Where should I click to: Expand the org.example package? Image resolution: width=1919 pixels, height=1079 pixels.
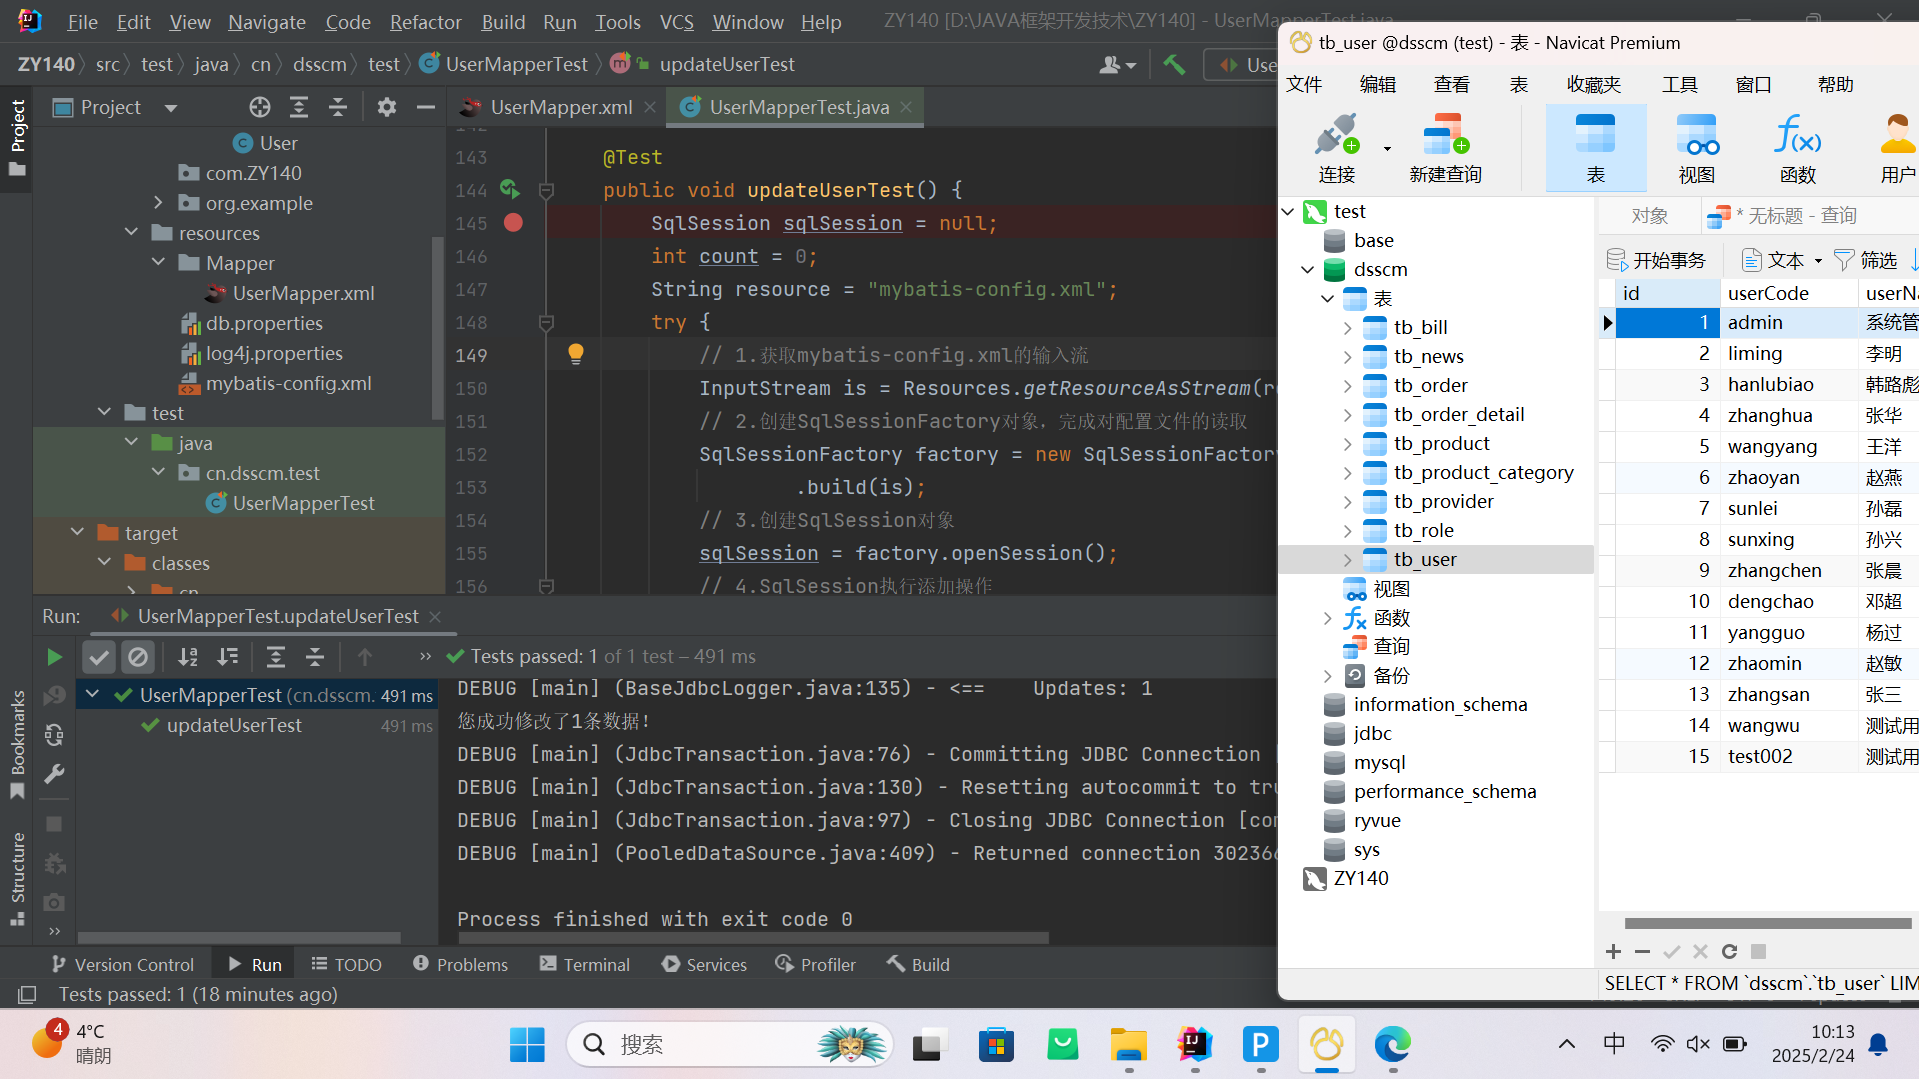tap(158, 202)
